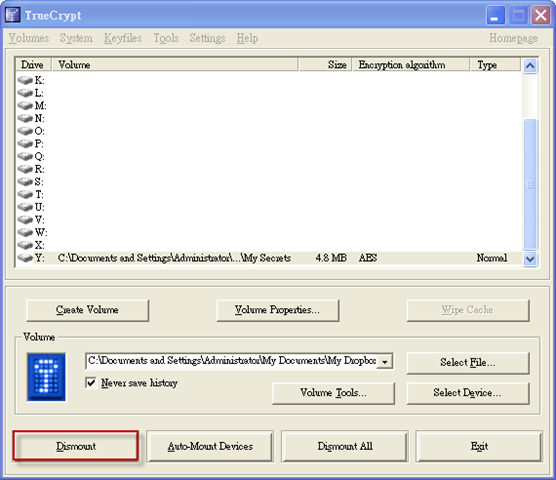Image resolution: width=556 pixels, height=480 pixels.
Task: Select mounted Y: drive icon
Action: [25, 258]
